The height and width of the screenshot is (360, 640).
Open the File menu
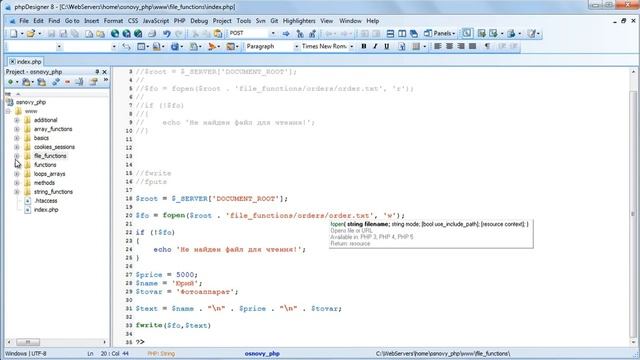pos(24,21)
